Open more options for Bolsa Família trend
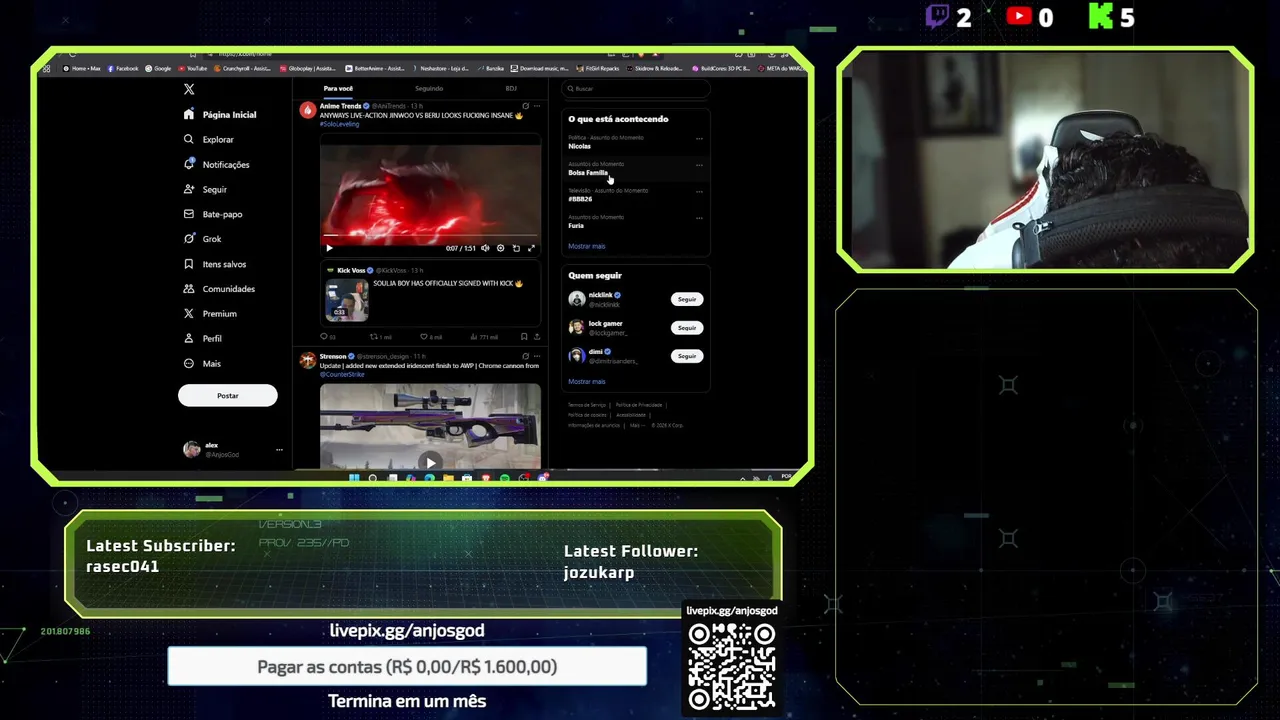Screen dimensions: 1280x720 699,165
